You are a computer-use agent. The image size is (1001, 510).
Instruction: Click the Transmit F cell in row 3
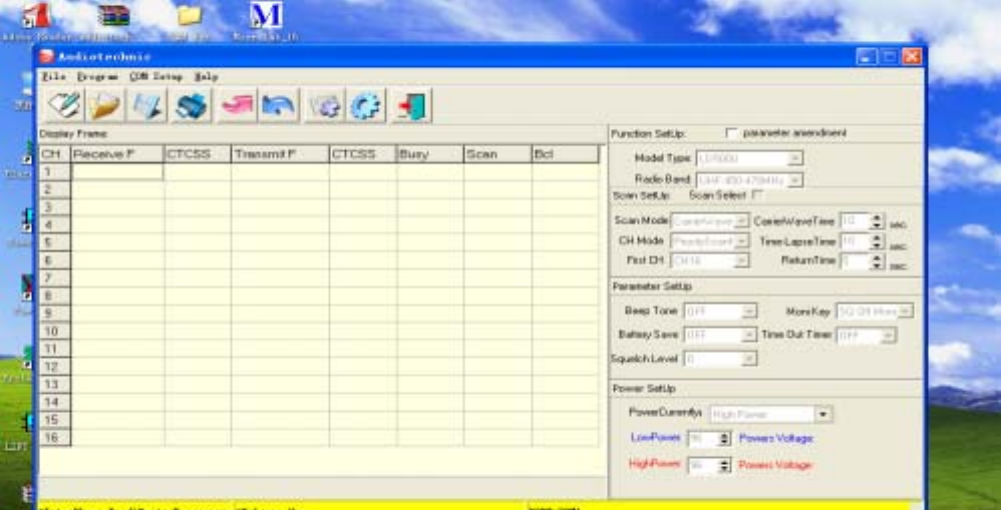pos(280,207)
